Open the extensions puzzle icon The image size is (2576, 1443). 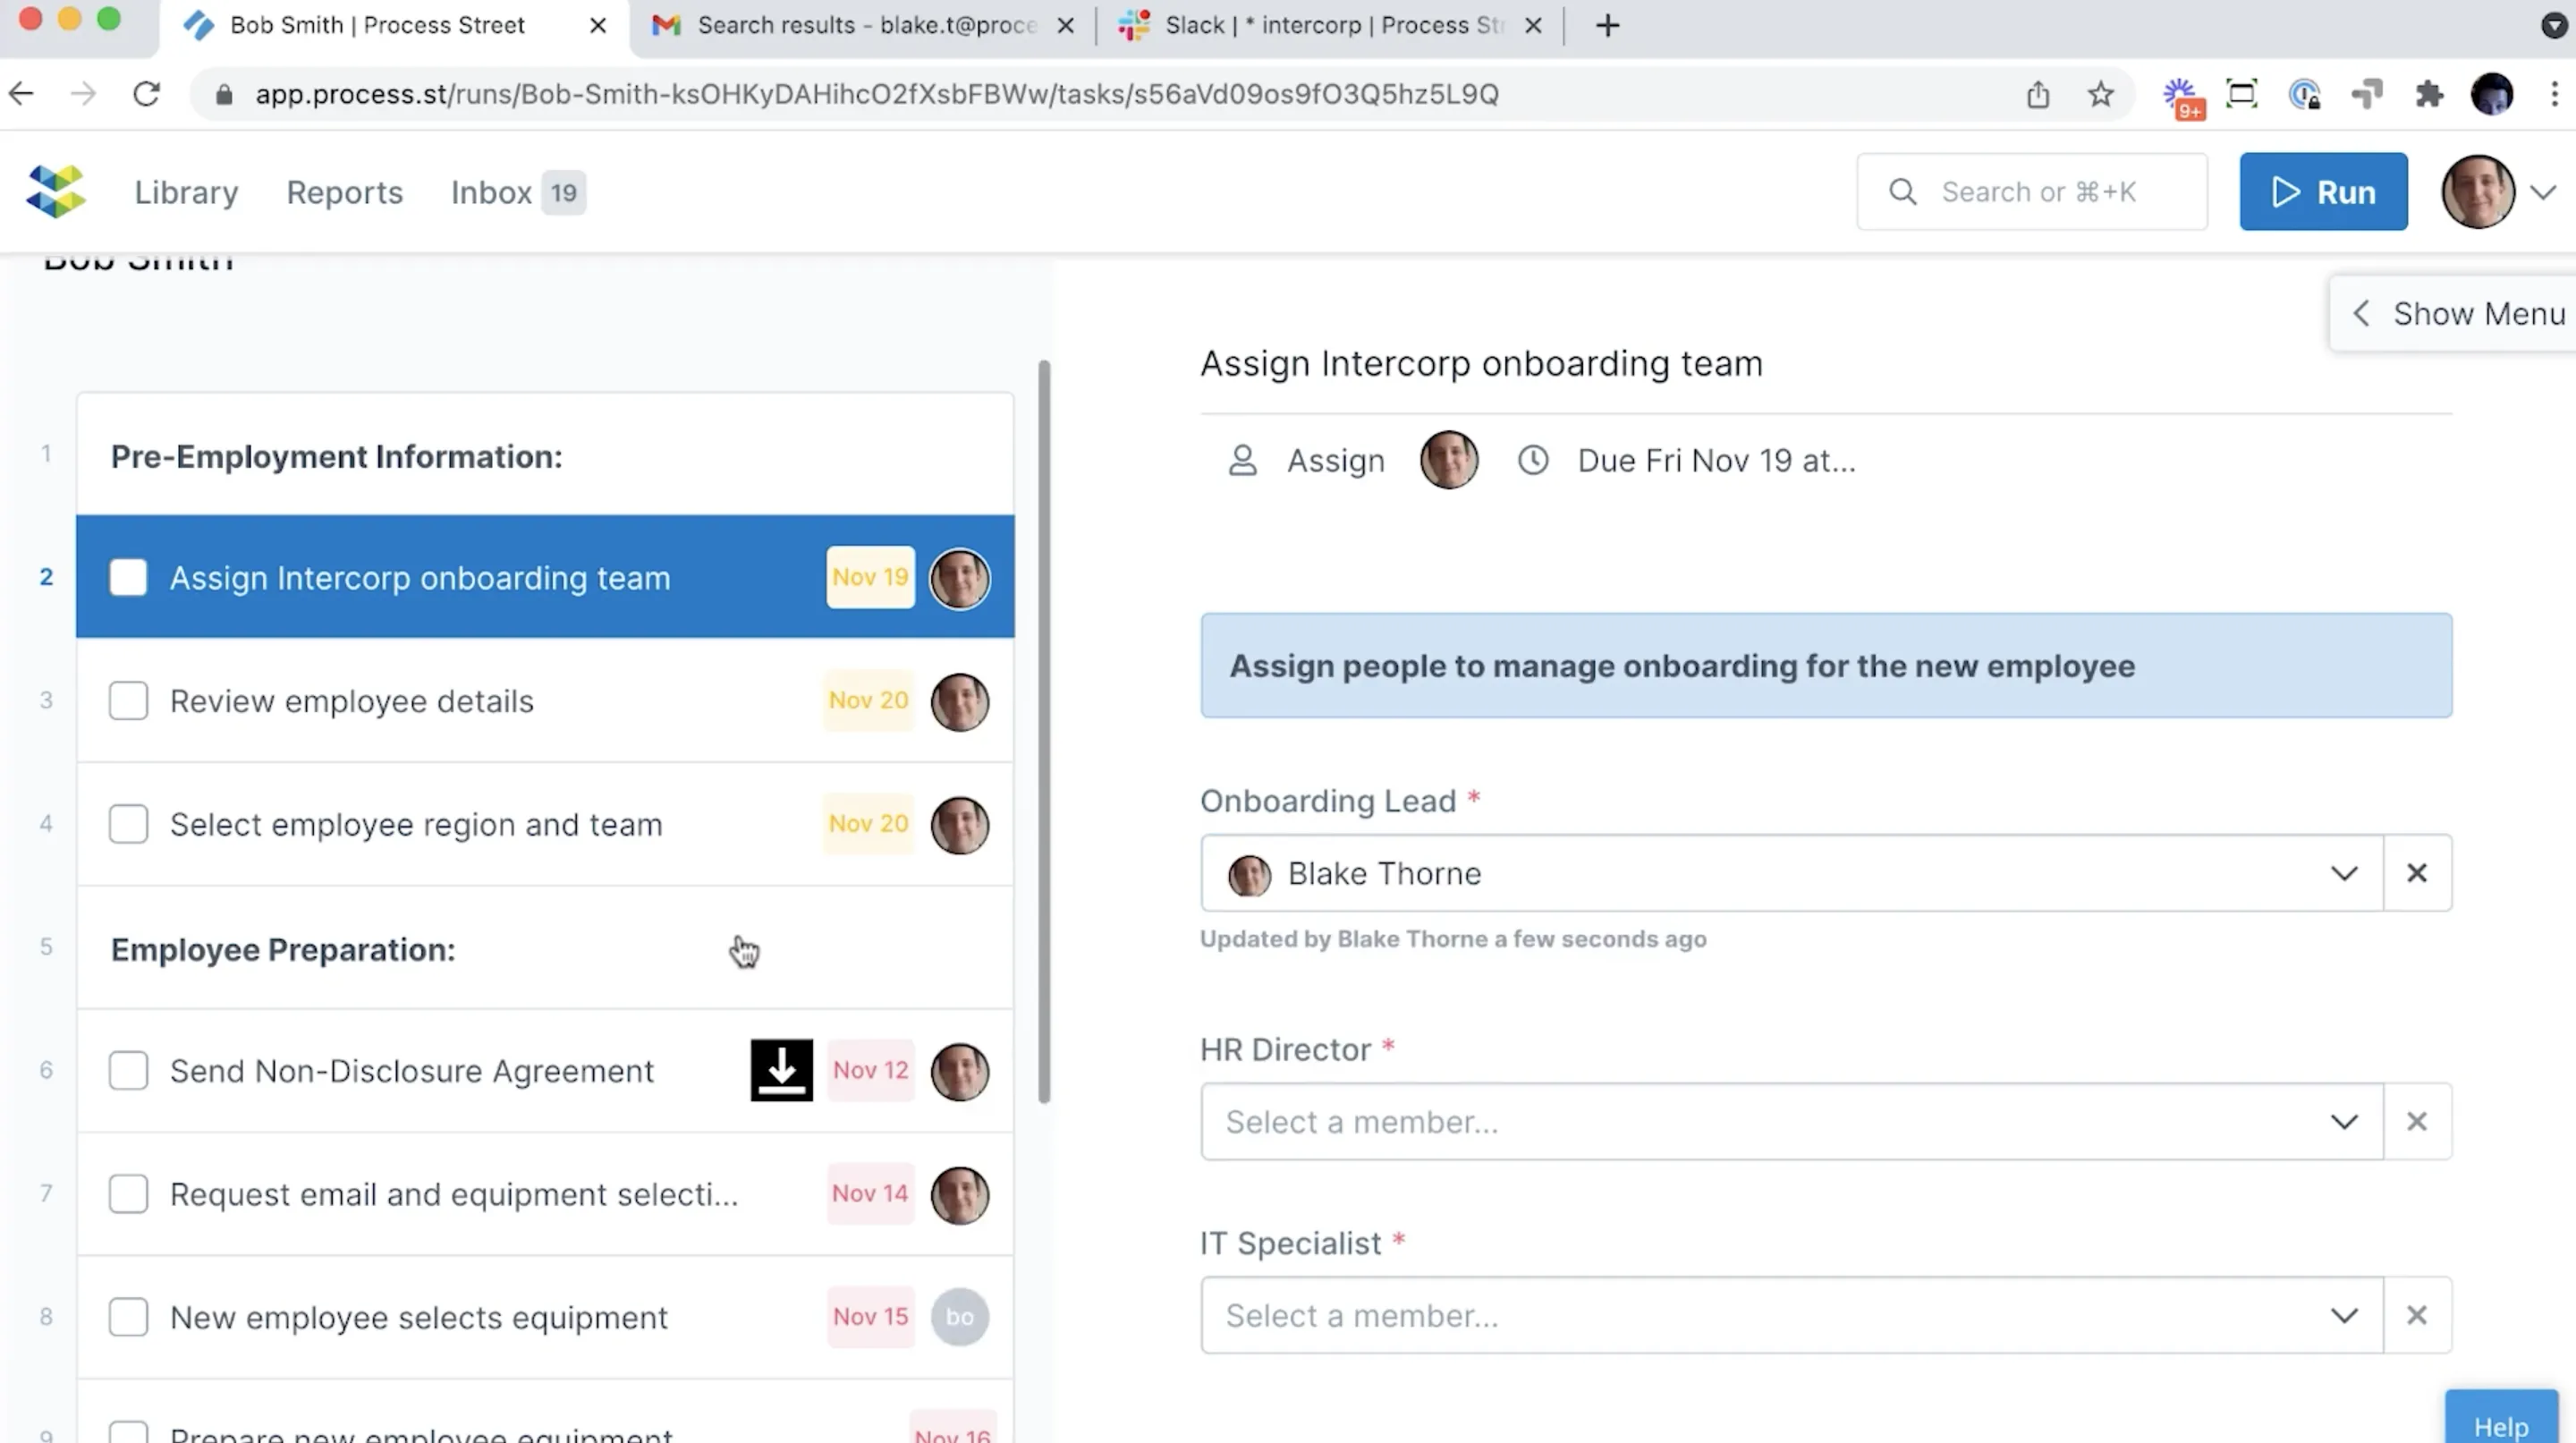tap(2429, 94)
